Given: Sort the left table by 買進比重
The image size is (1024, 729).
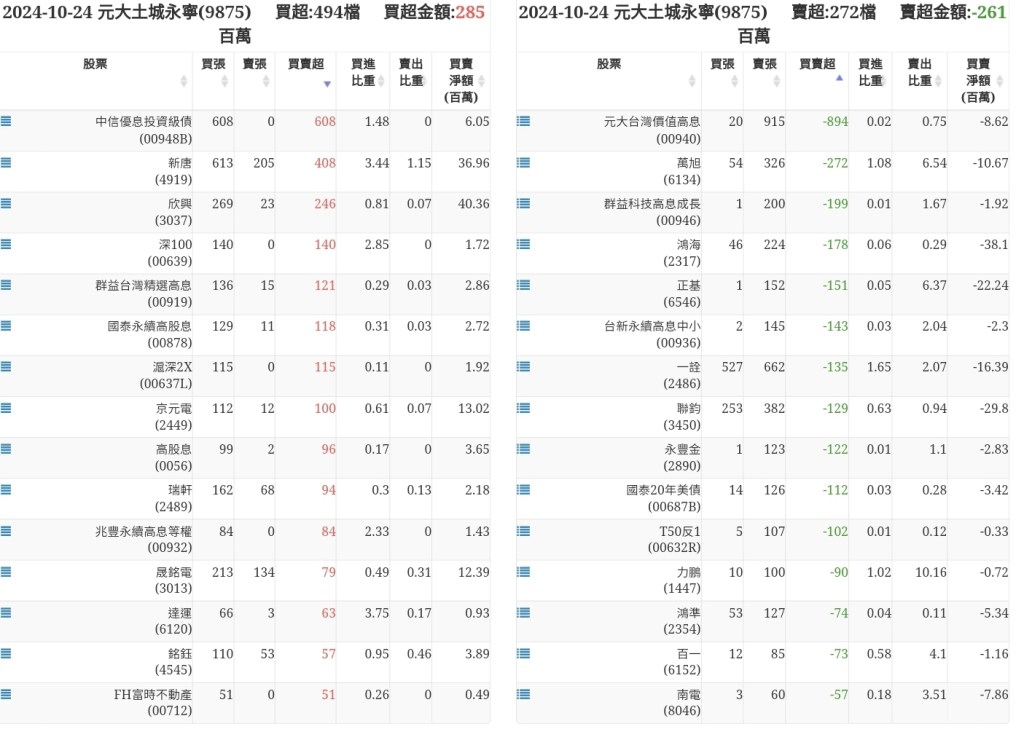Looking at the screenshot, I should coord(362,72).
